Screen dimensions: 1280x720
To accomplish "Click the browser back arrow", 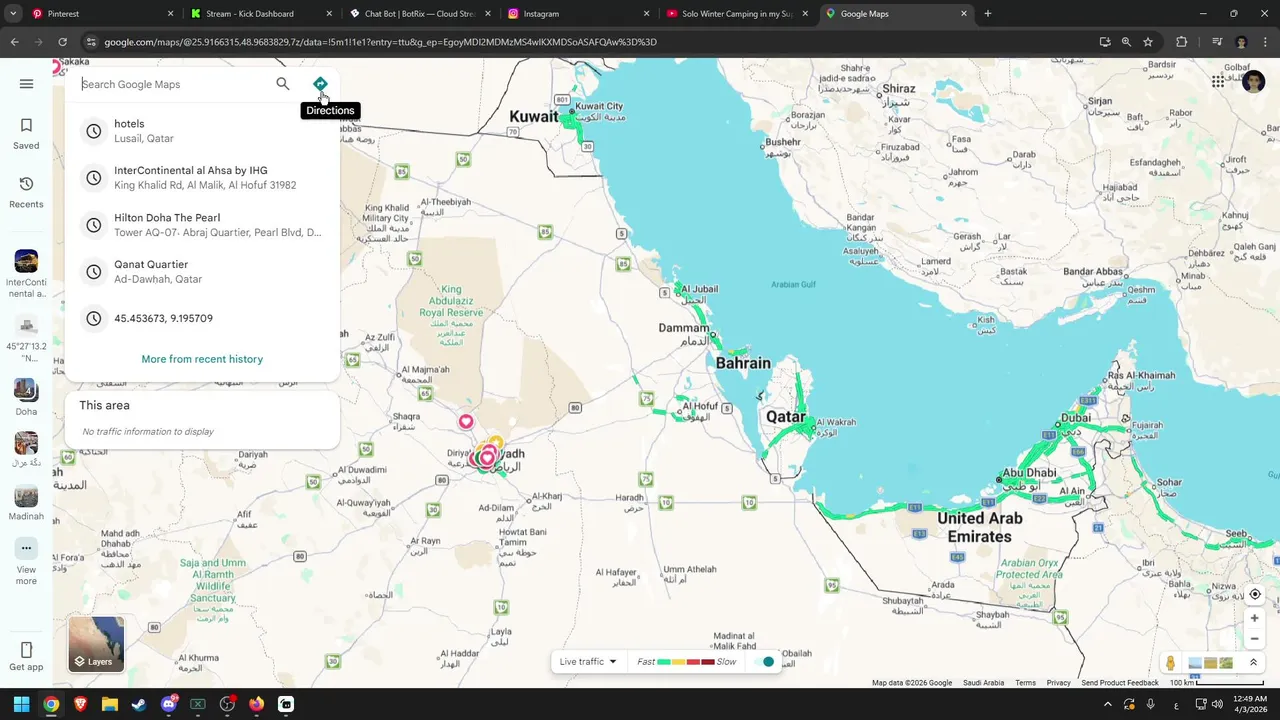I will point(14,42).
